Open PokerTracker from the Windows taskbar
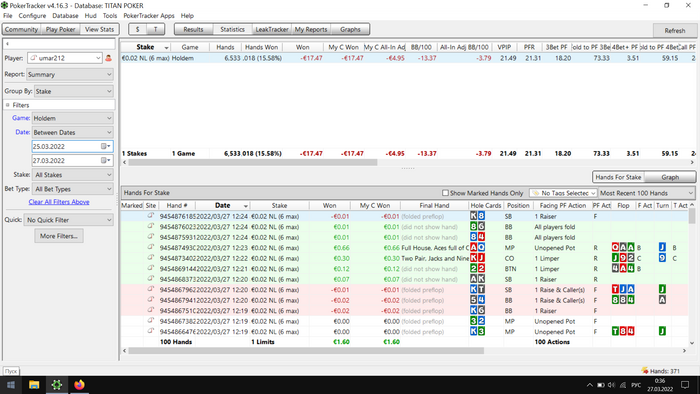The height and width of the screenshot is (394, 700). pyautogui.click(x=57, y=385)
